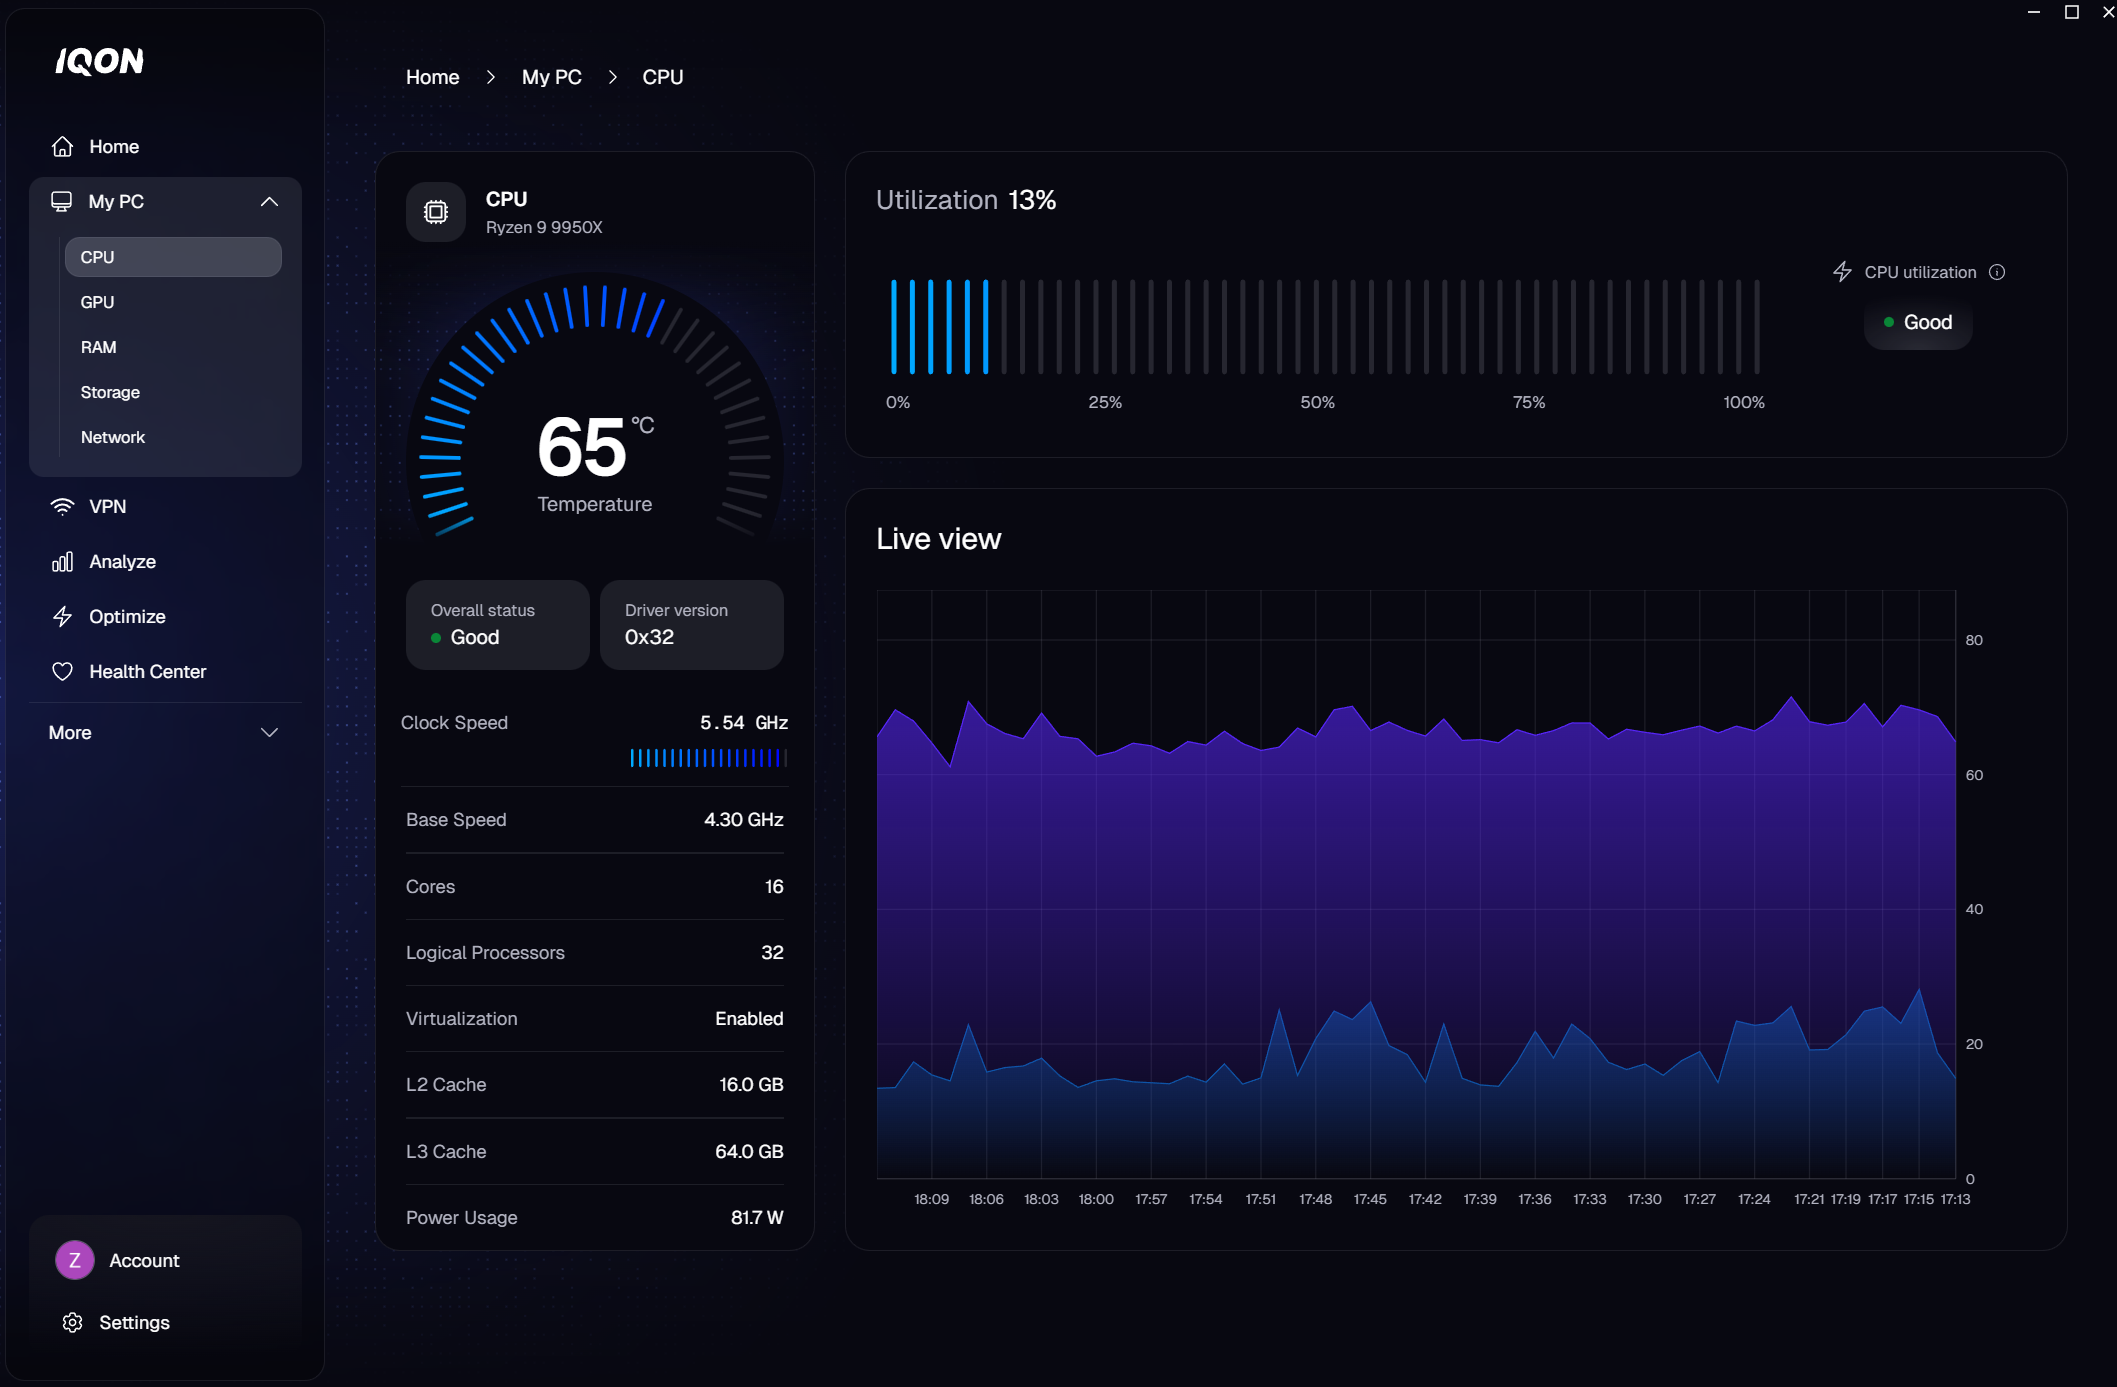Click the Analyze bar chart icon
2117x1387 pixels.
click(62, 562)
